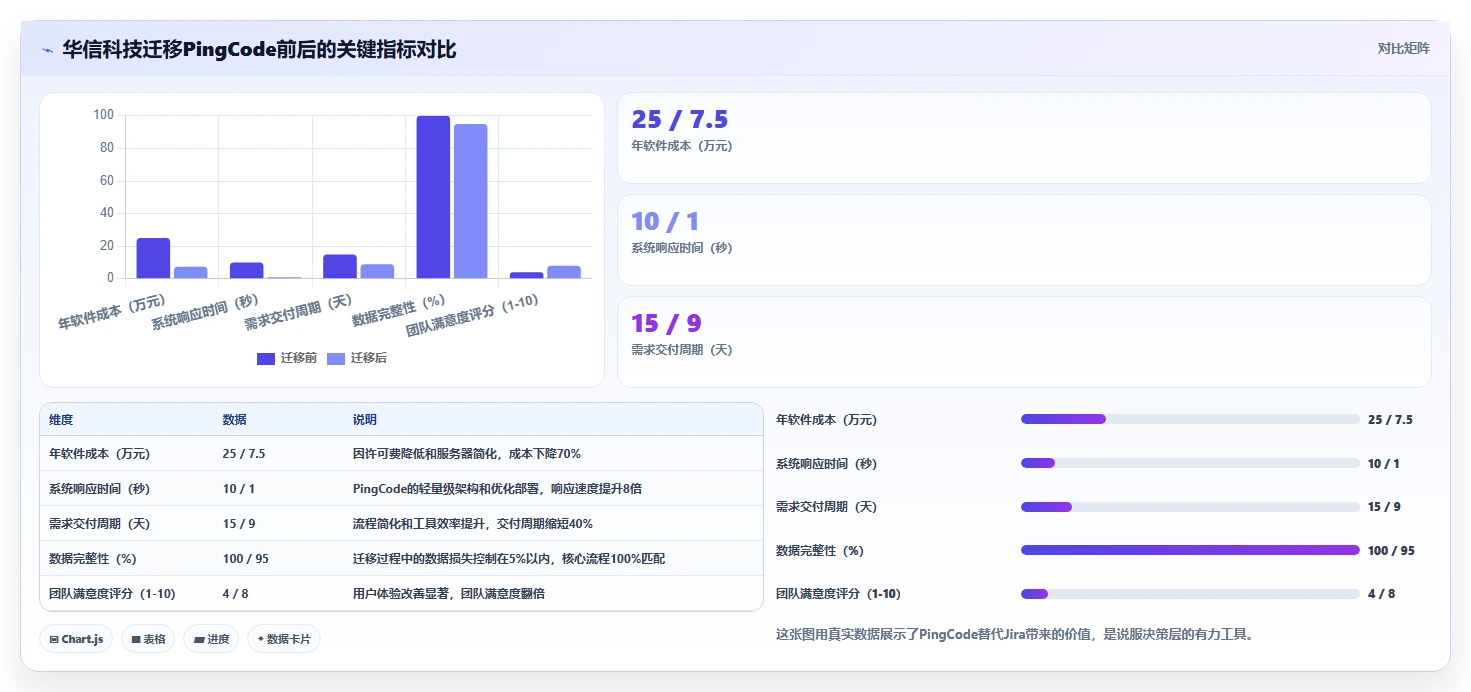Click the 15 / 9 stat card
Viewport: 1471px width, 692px height.
(1024, 342)
